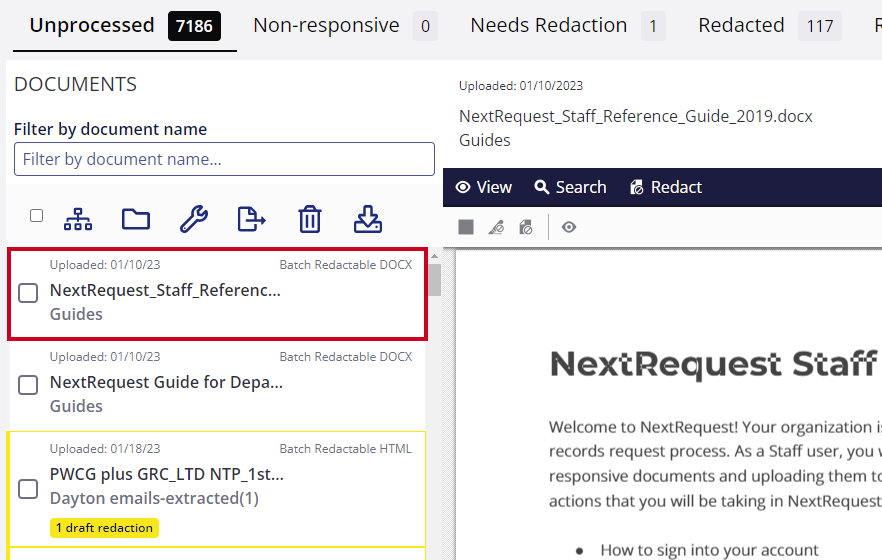Click the NextRequest_Staff_Reference_Guide_2019.docx title
Image resolution: width=882 pixels, height=560 pixels.
coord(636,116)
